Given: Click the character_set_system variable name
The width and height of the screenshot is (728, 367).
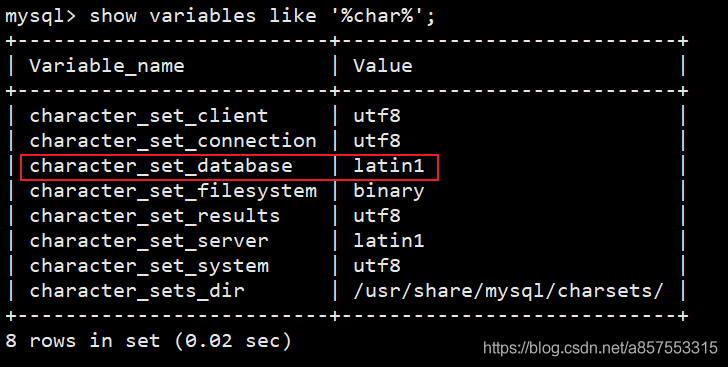Looking at the screenshot, I should point(149,267).
